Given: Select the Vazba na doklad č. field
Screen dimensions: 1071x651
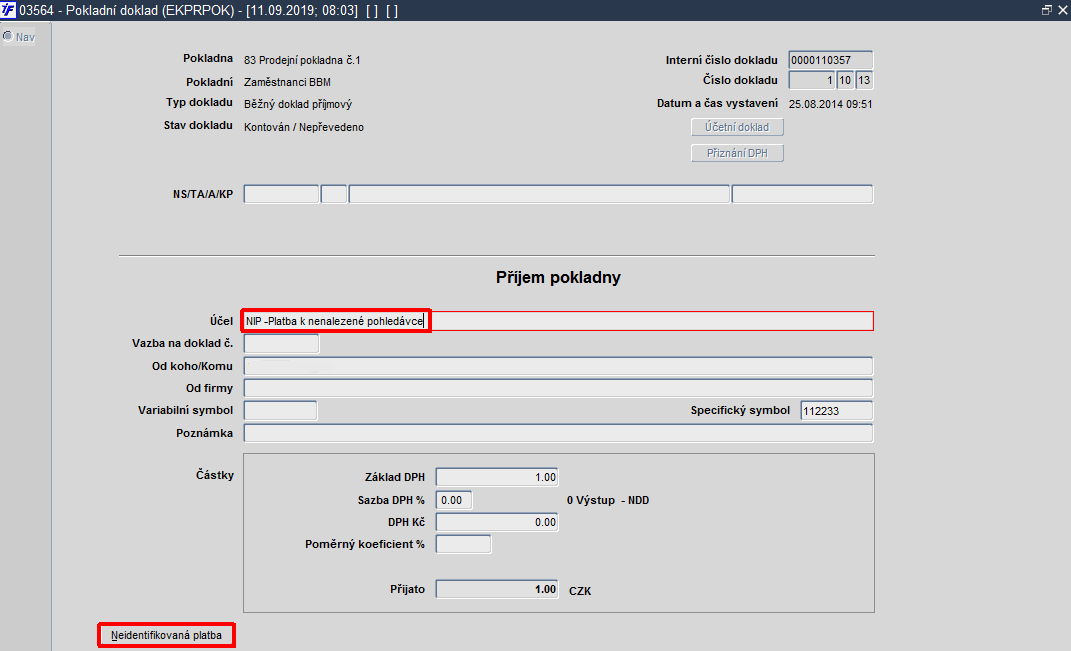Looking at the screenshot, I should coord(281,344).
